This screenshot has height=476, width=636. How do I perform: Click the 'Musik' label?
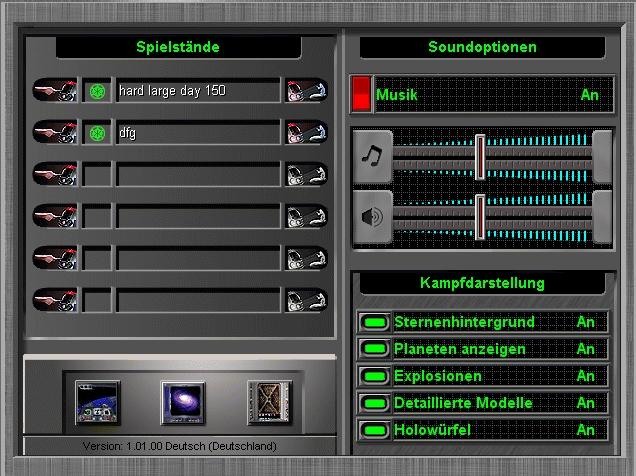396,95
